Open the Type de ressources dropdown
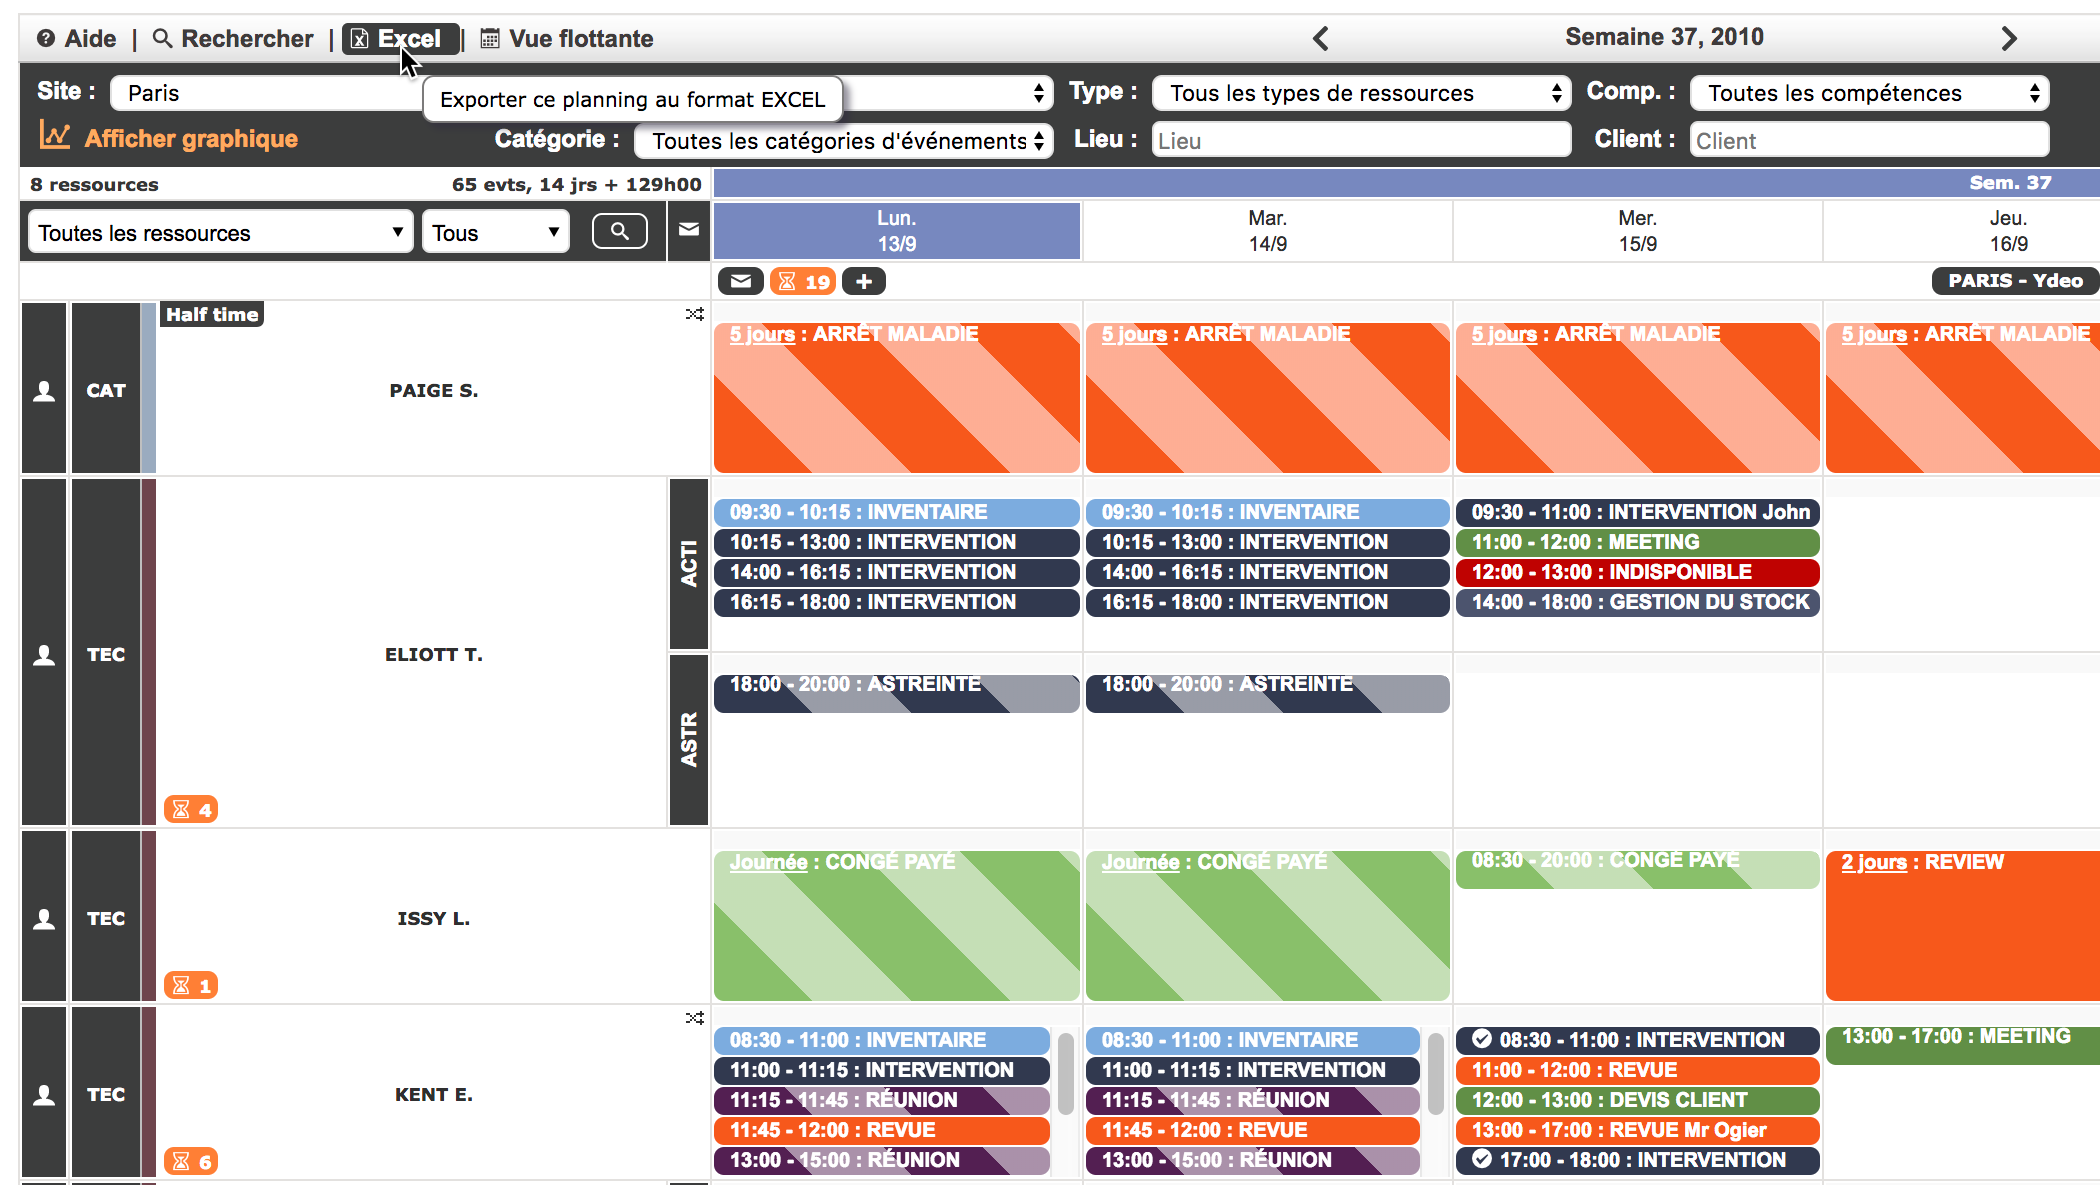 pos(1362,93)
